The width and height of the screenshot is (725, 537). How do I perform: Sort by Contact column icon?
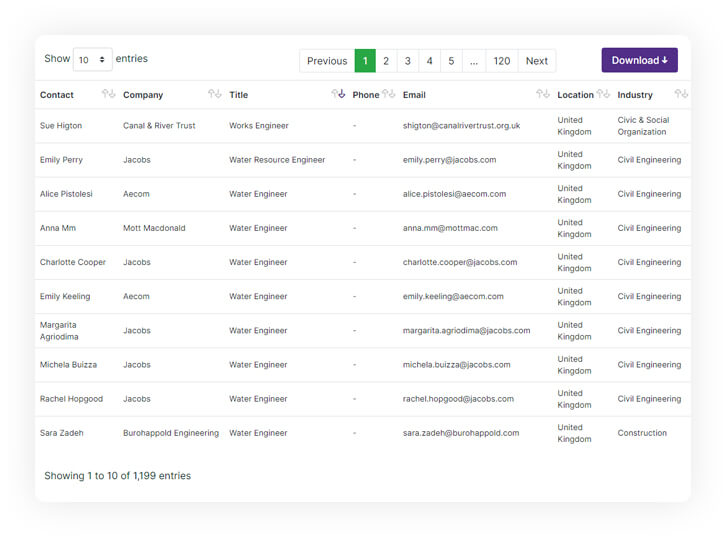coord(108,94)
